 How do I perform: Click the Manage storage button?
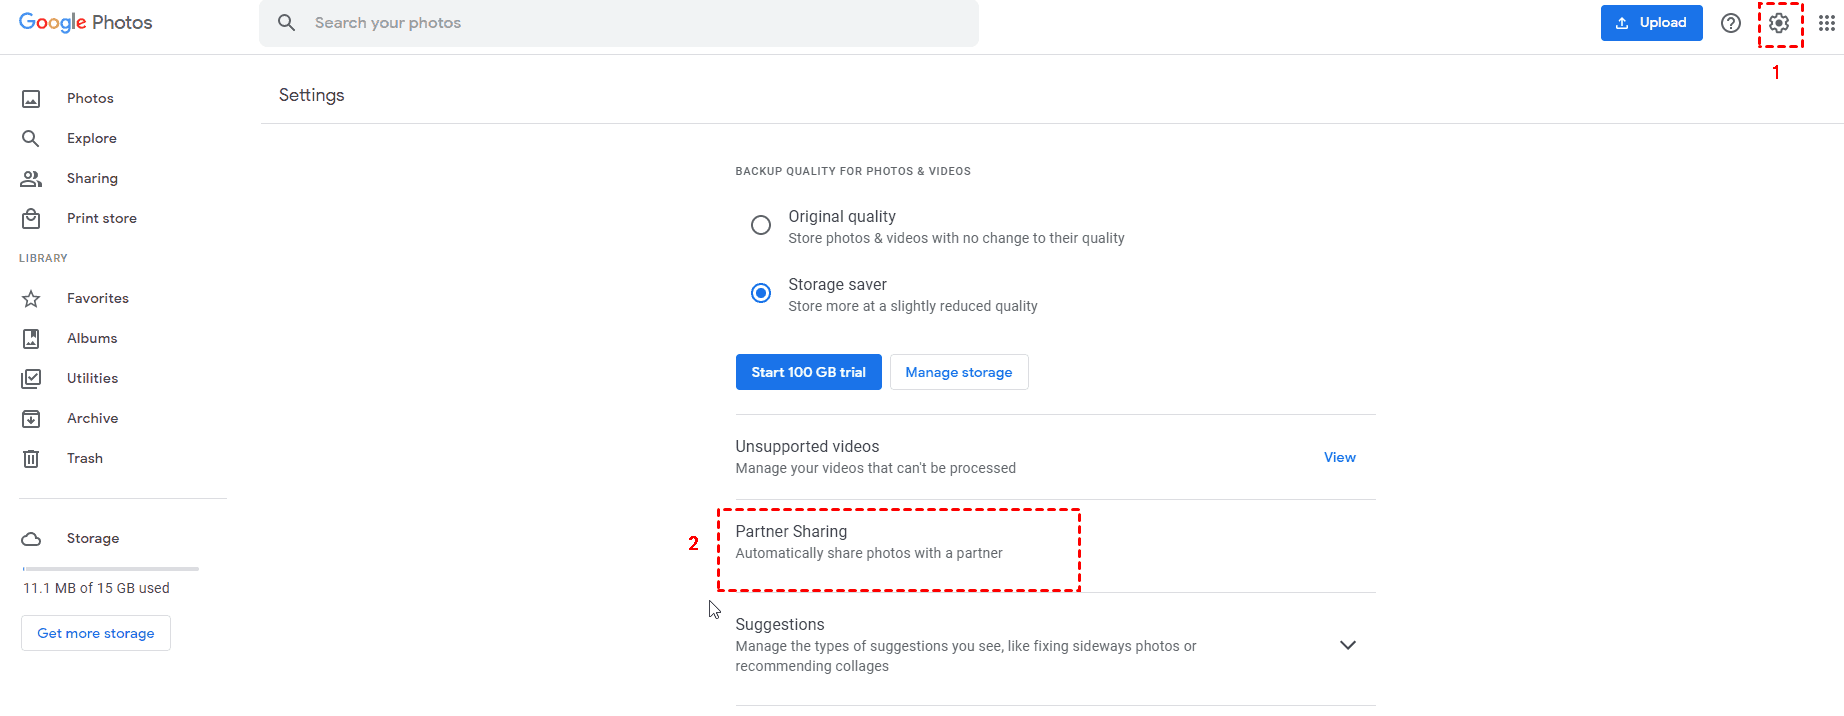pyautogui.click(x=958, y=372)
